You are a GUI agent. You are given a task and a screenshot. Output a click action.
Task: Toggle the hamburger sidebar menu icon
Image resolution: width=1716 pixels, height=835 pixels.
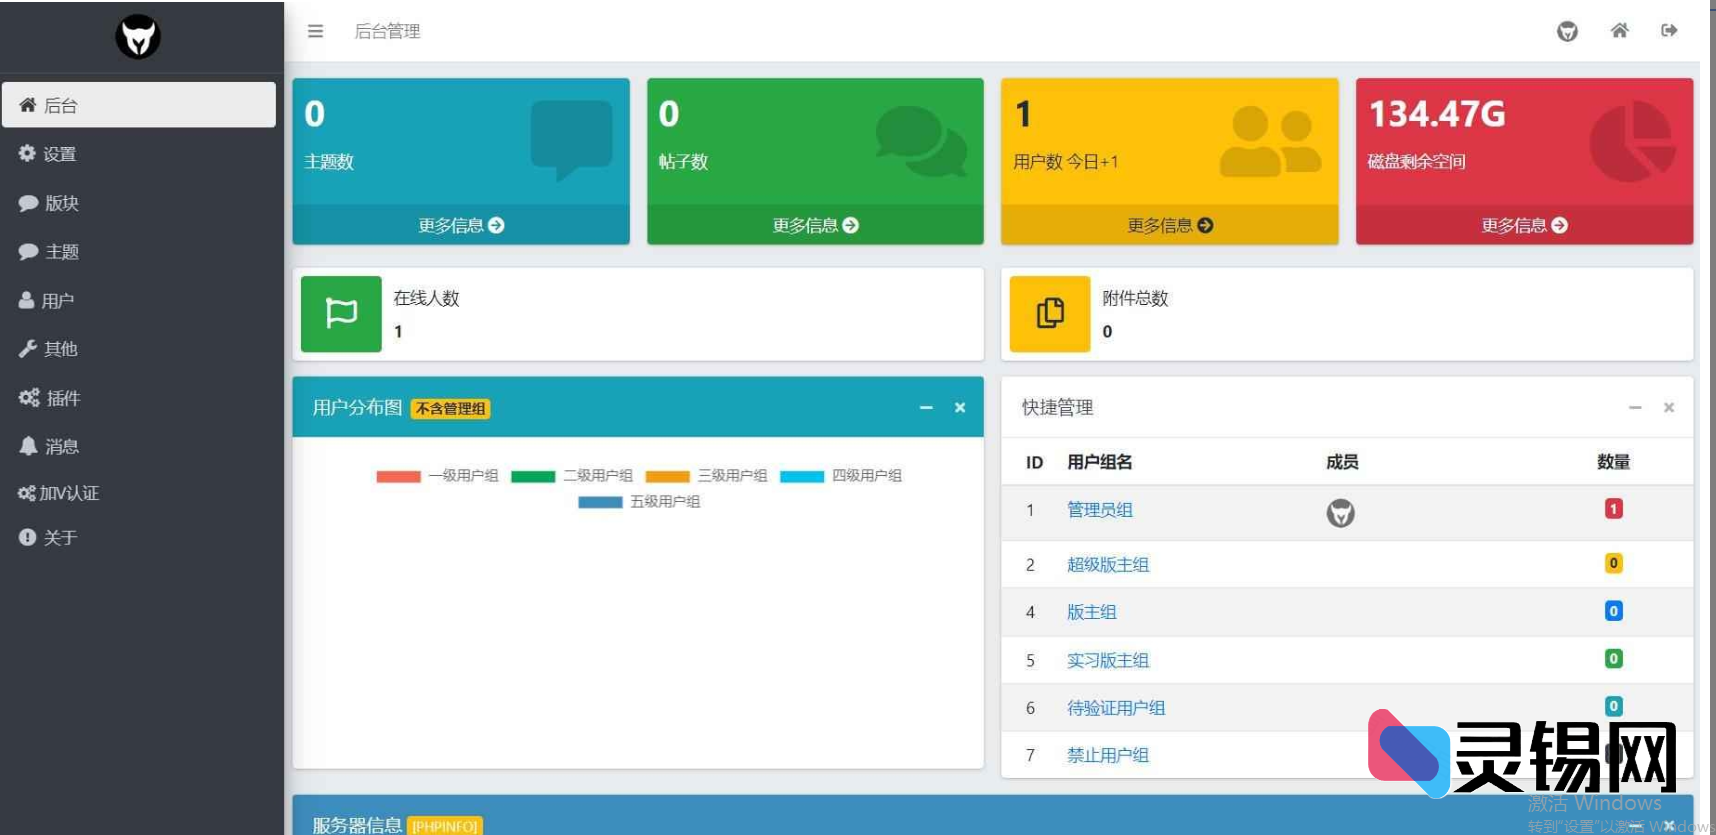click(x=315, y=31)
